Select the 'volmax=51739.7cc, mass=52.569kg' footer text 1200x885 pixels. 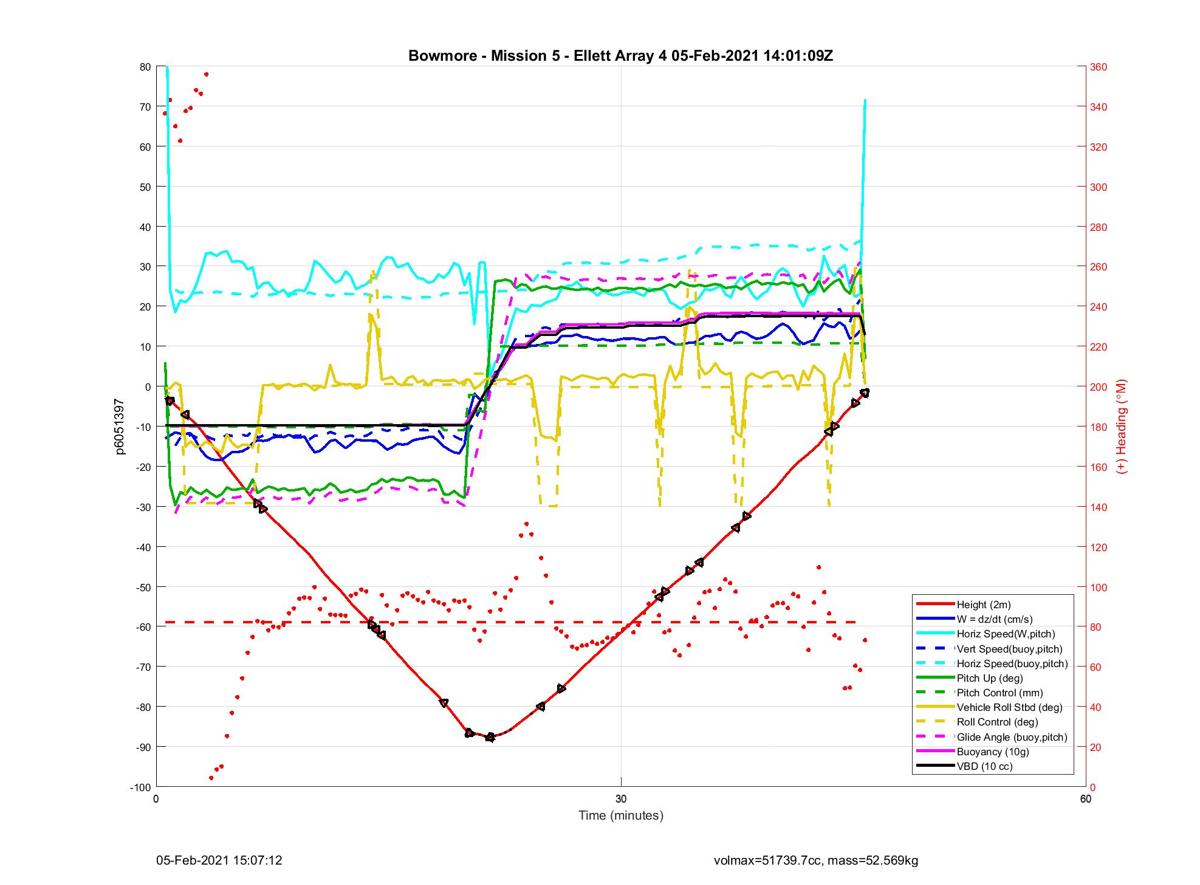click(x=816, y=860)
